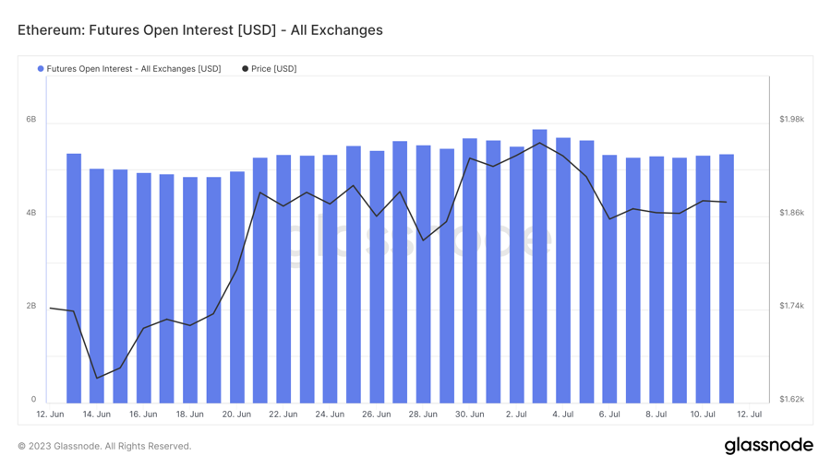Select the tallest open interest bar
The height and width of the screenshot is (468, 832).
click(540, 265)
